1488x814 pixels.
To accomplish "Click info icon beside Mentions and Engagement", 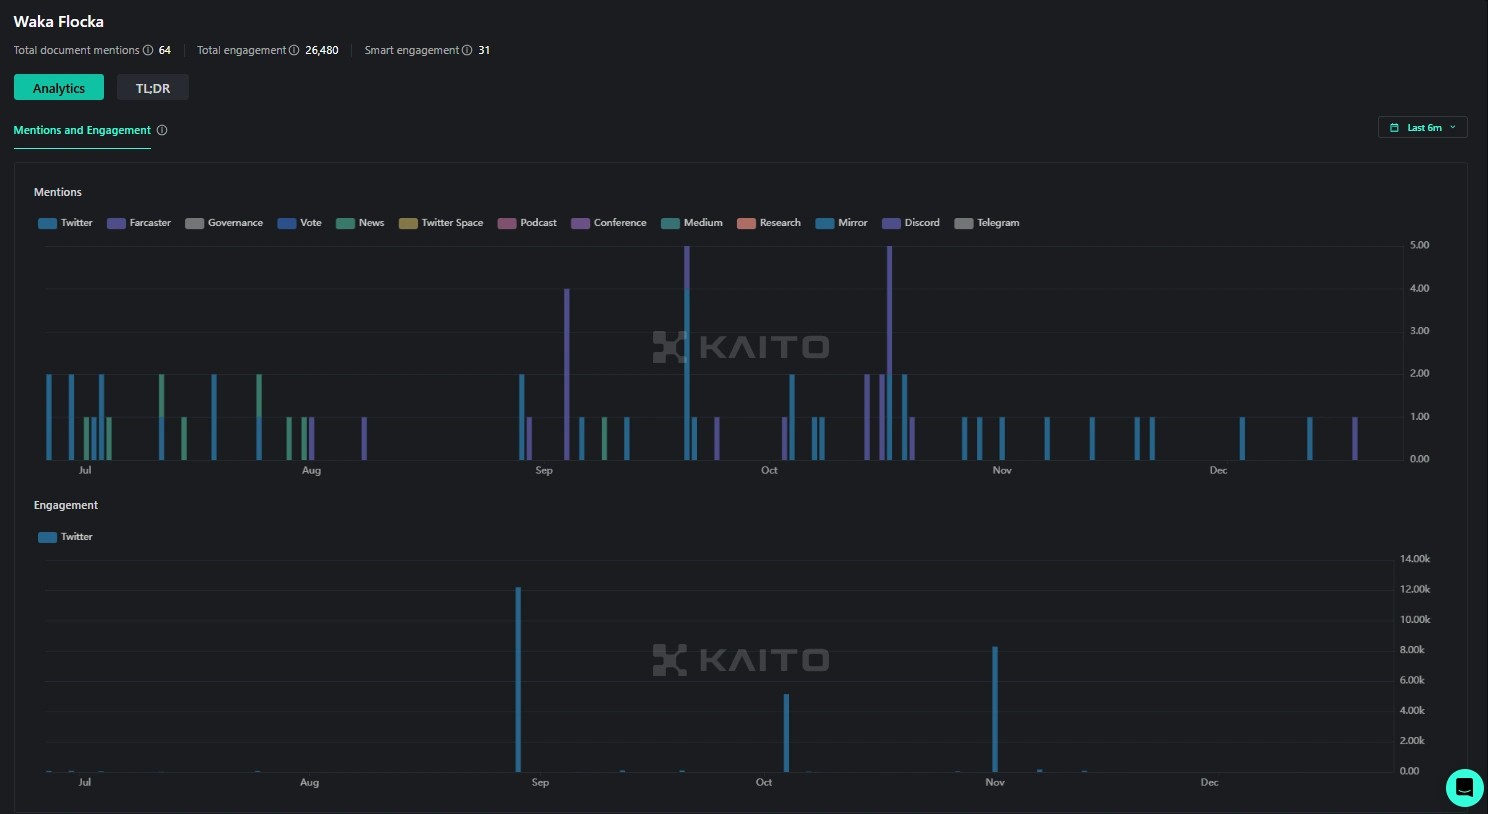I will coord(162,130).
